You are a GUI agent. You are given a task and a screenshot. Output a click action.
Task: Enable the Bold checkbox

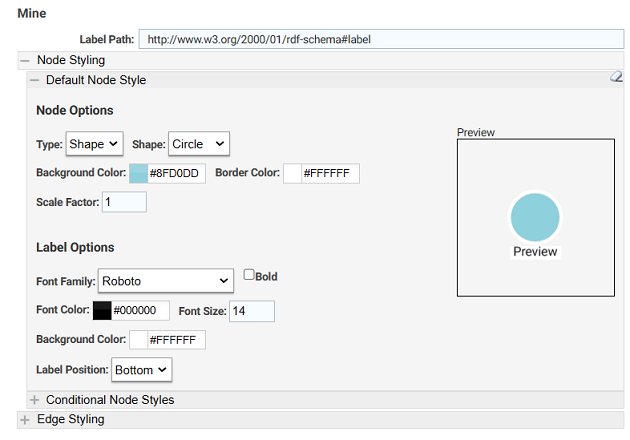pyautogui.click(x=249, y=274)
